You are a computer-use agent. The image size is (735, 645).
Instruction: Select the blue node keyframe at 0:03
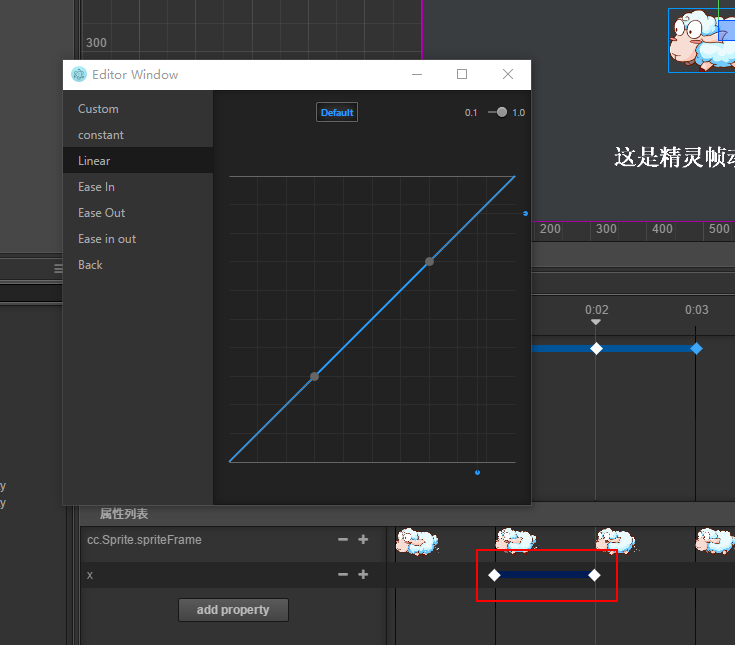pyautogui.click(x=697, y=349)
